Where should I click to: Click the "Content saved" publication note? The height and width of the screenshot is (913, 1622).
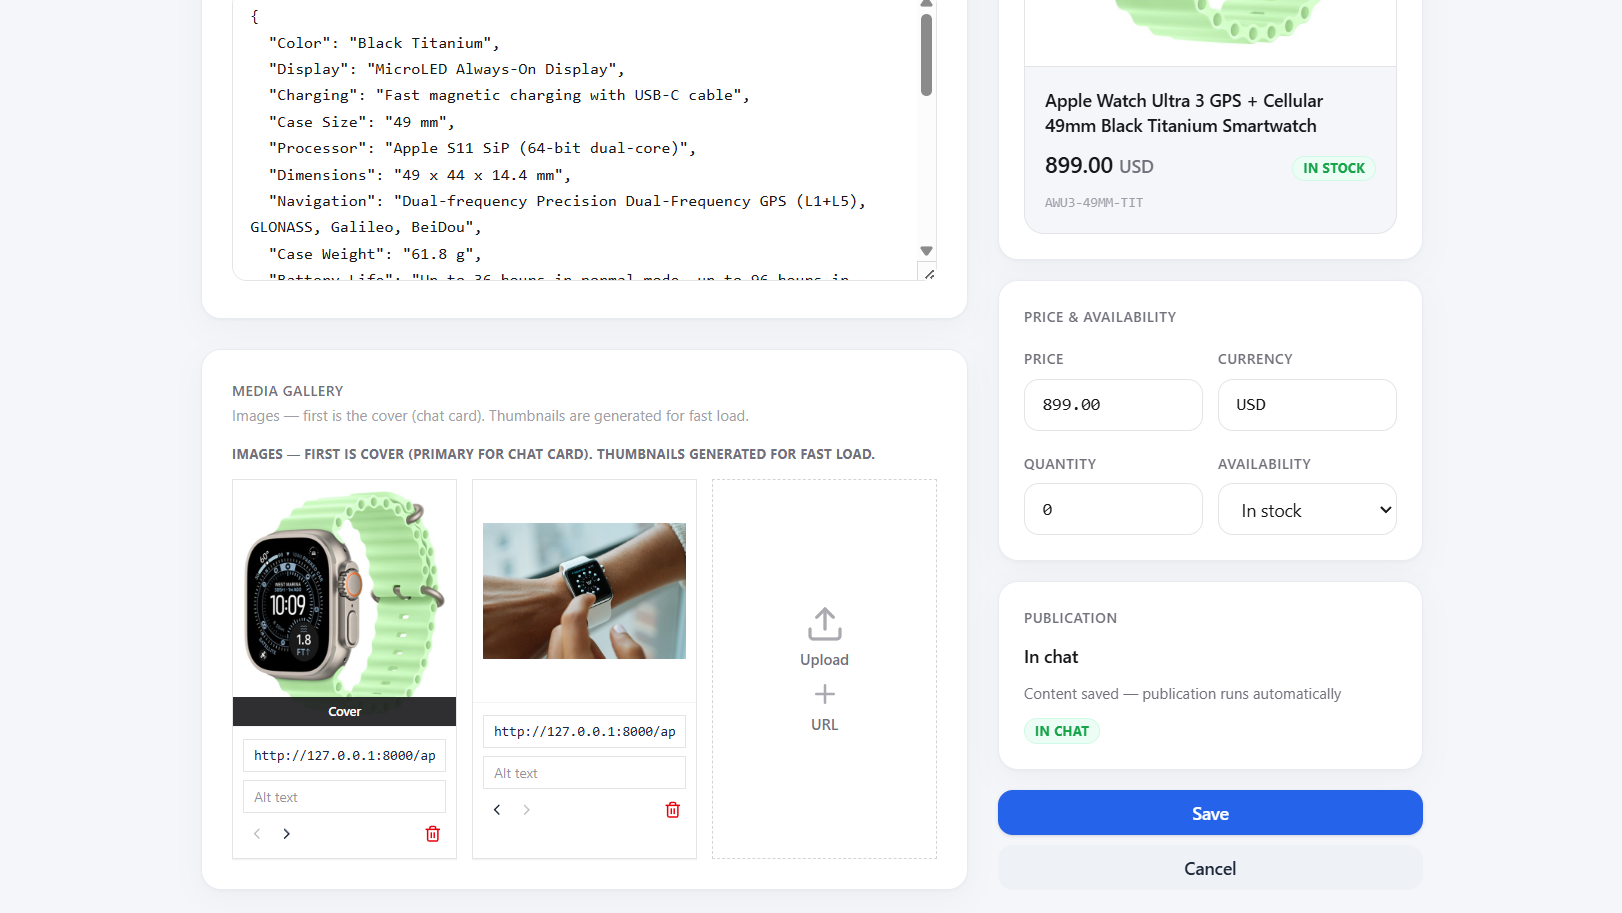click(x=1182, y=694)
